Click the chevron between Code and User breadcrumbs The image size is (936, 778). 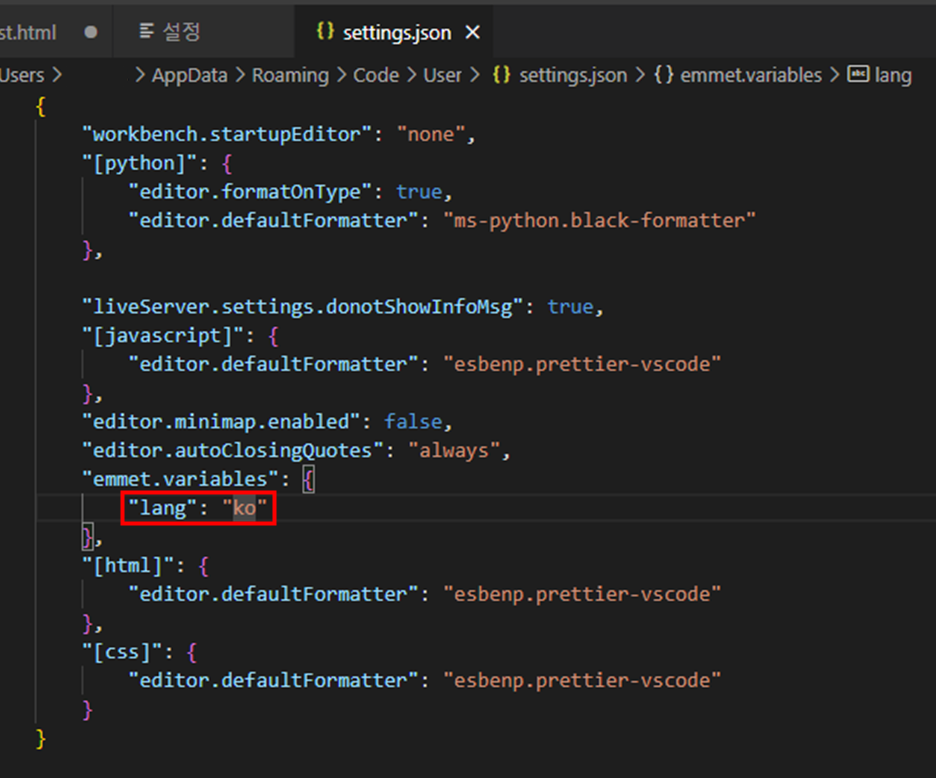(x=414, y=75)
